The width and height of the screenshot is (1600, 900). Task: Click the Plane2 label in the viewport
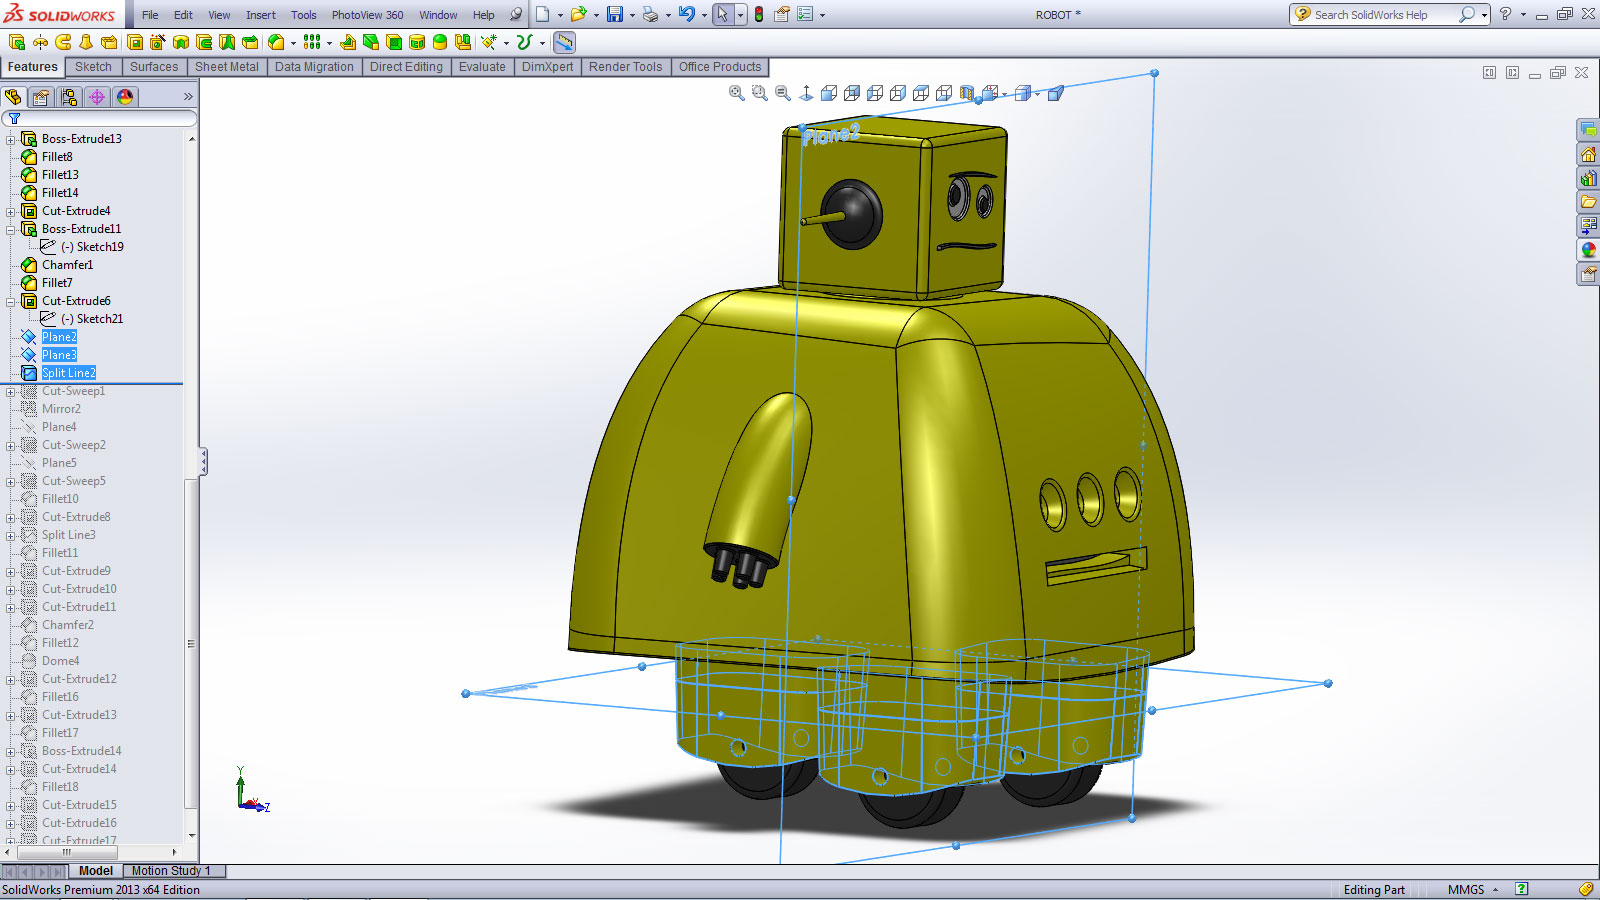pyautogui.click(x=831, y=135)
